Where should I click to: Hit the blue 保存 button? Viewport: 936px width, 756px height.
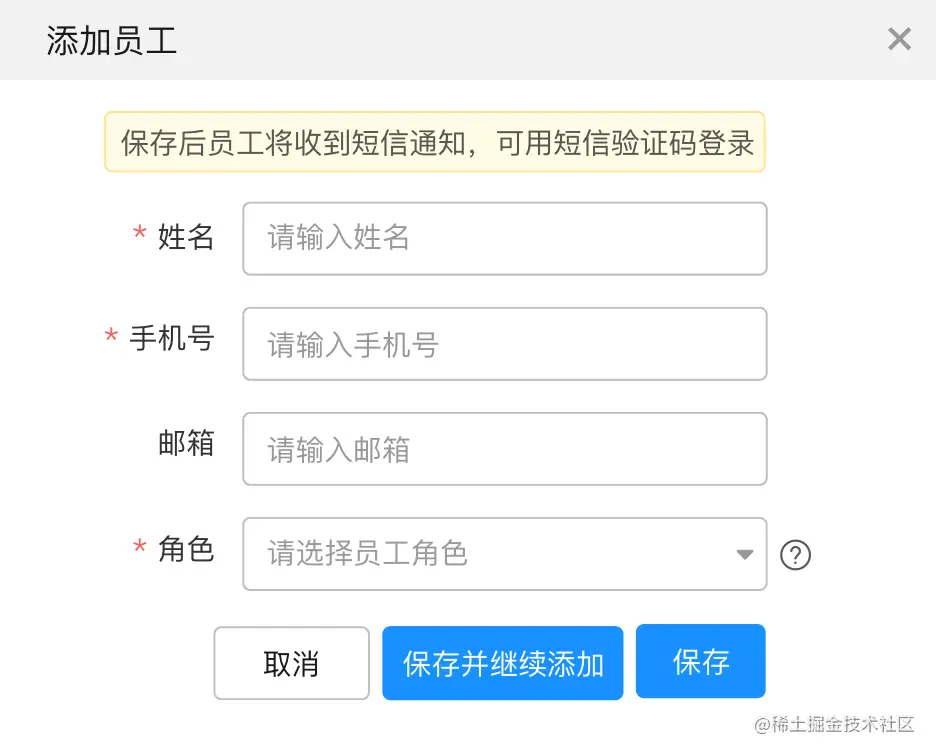[700, 661]
